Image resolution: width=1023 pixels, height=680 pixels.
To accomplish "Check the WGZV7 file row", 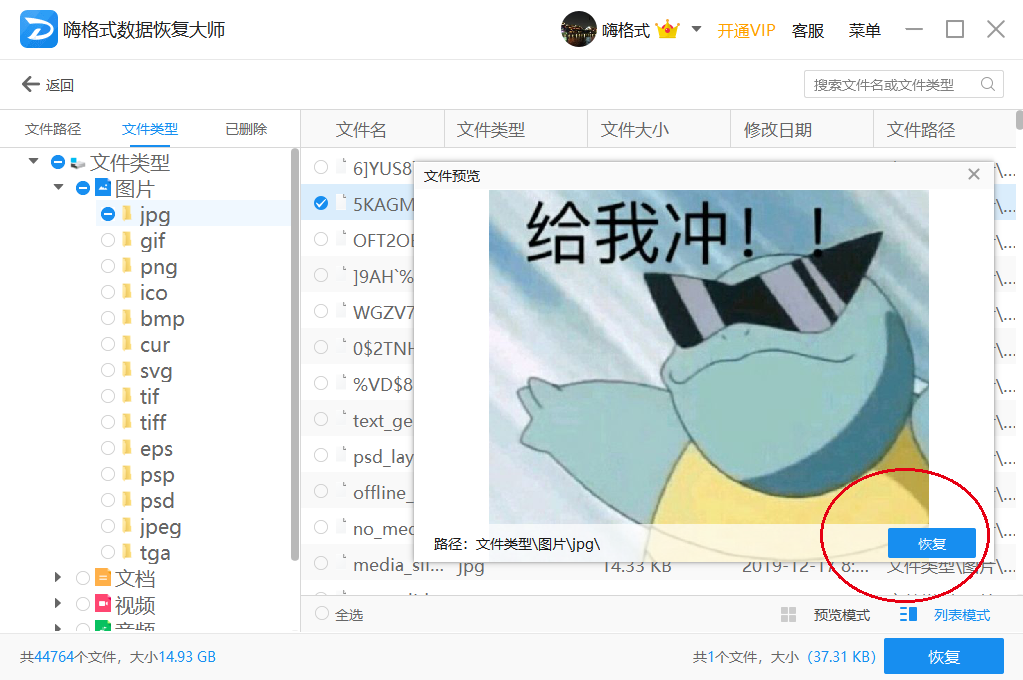I will (x=321, y=311).
